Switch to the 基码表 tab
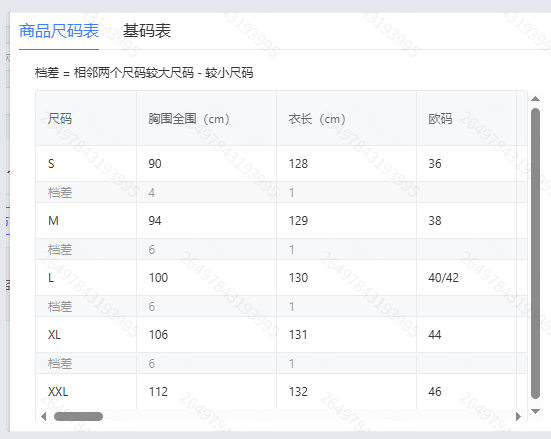551x439 pixels. coord(147,31)
